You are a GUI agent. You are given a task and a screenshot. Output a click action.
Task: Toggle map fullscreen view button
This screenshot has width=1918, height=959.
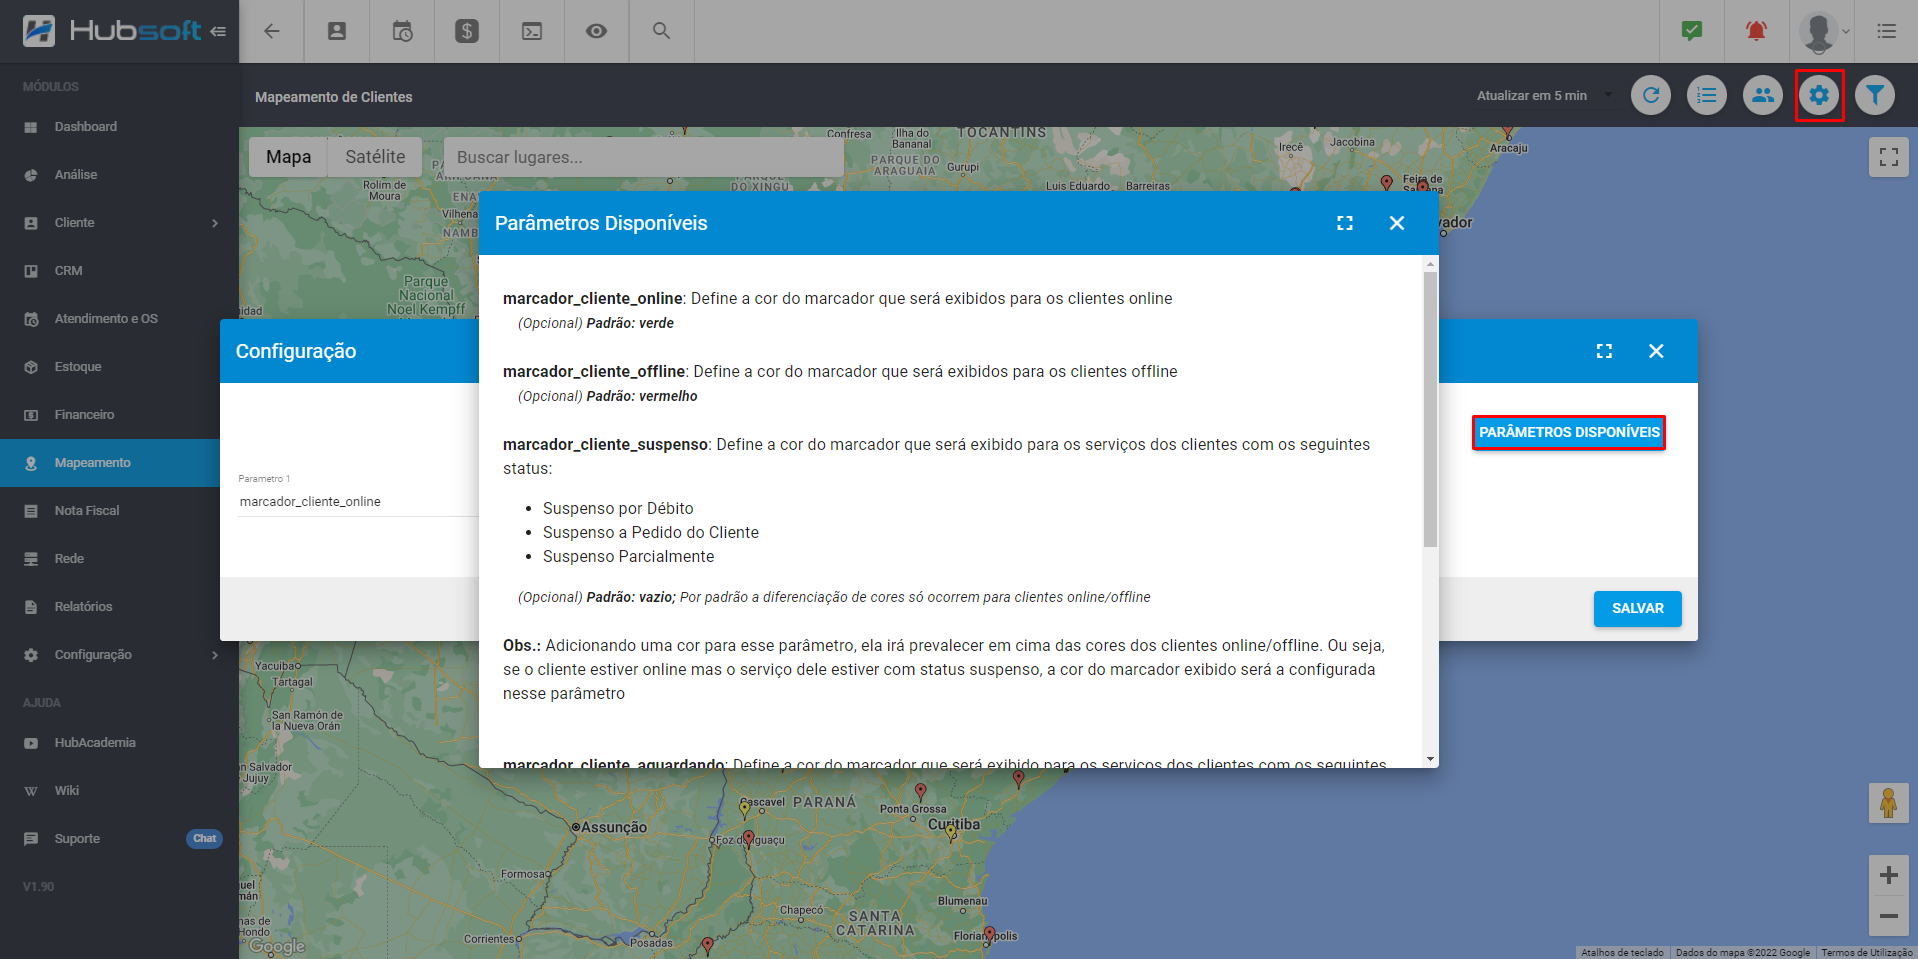point(1889,157)
